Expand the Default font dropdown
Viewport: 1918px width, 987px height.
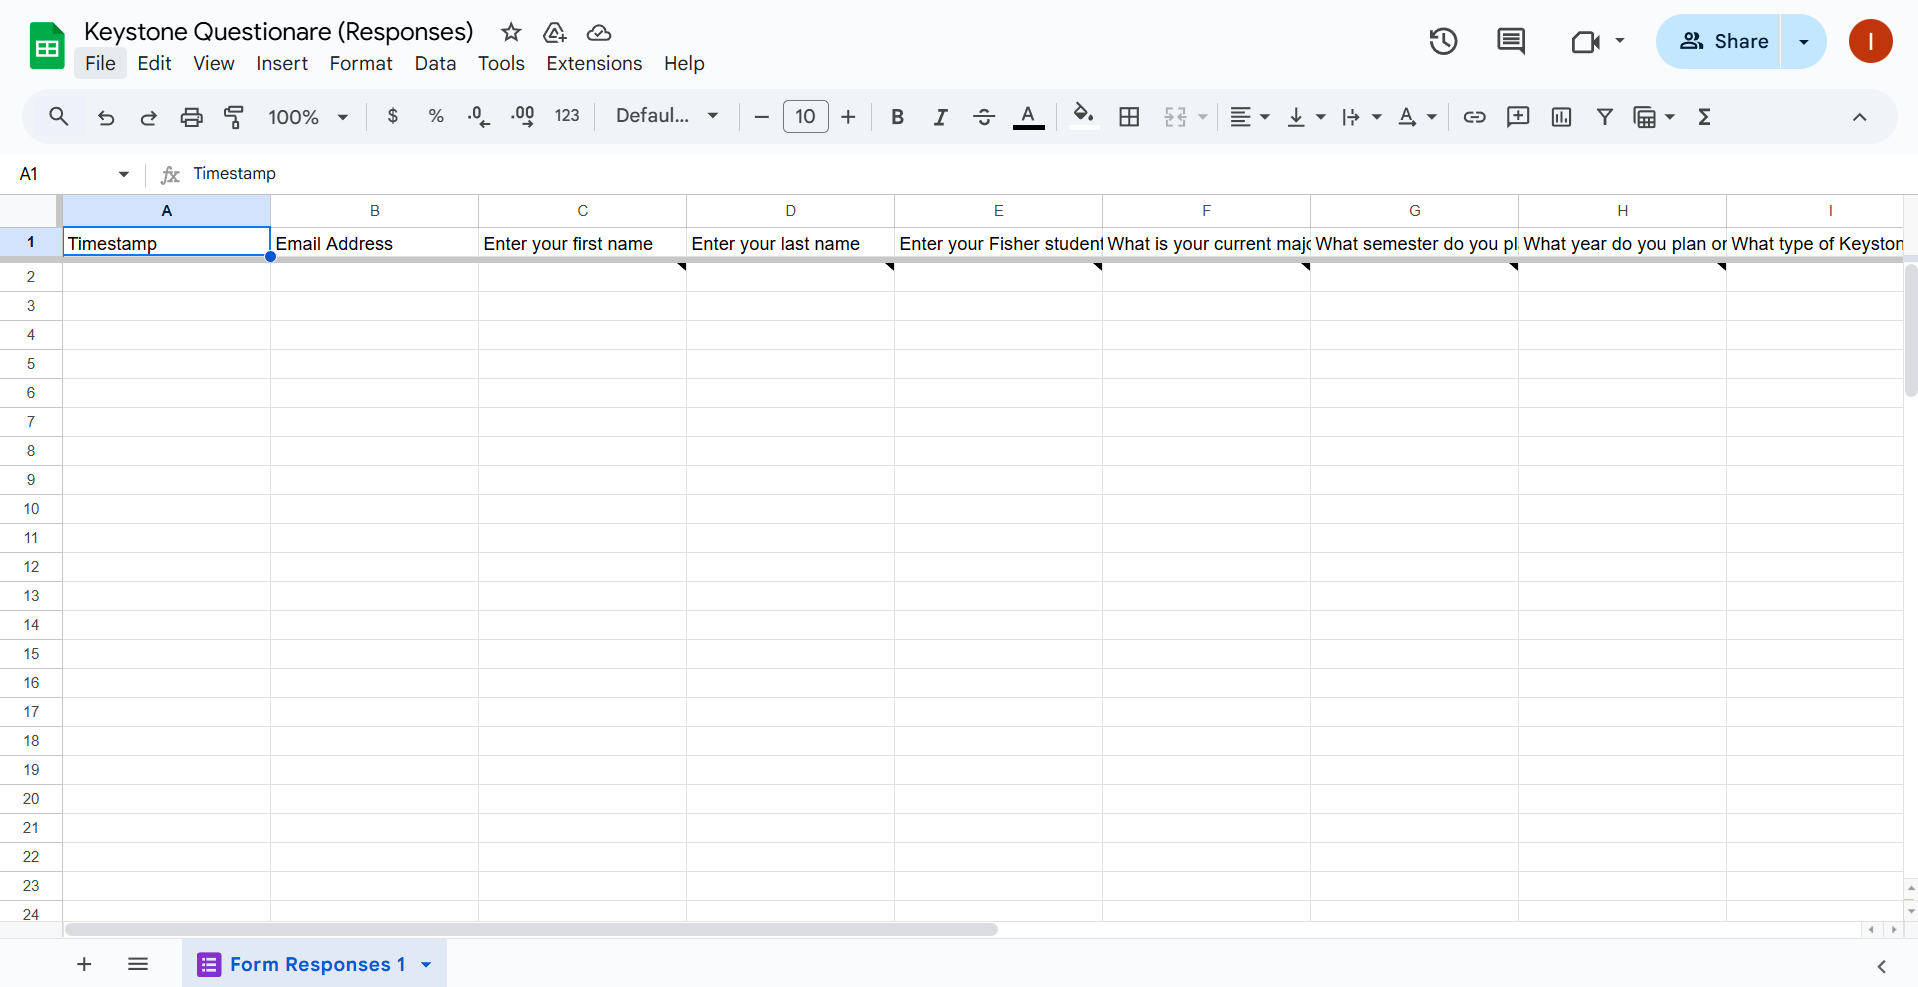[667, 116]
